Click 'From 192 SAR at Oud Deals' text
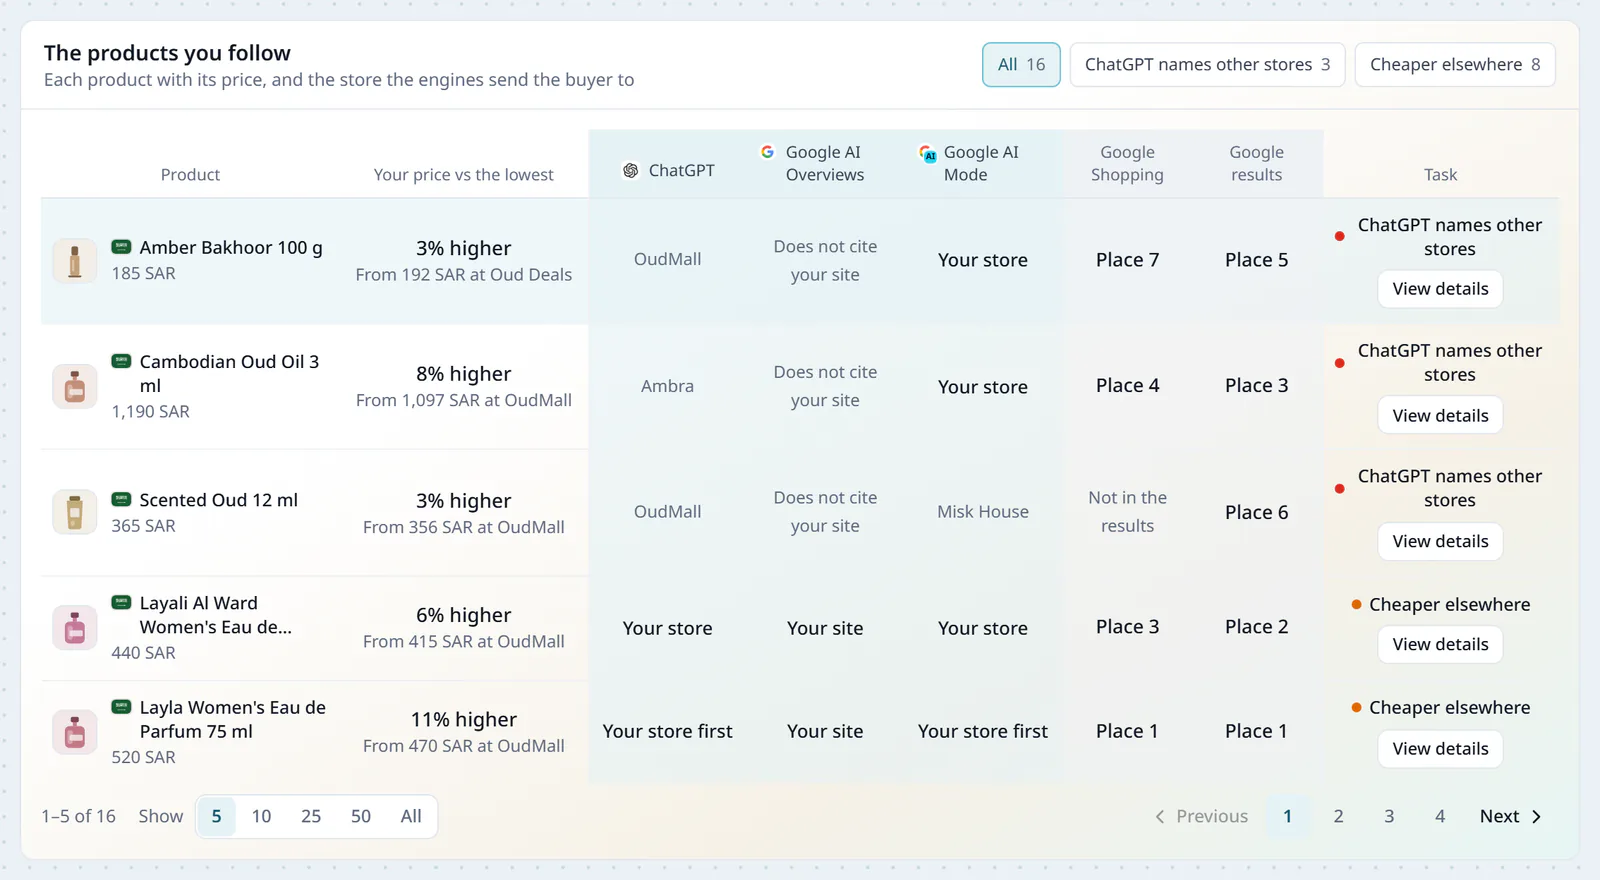This screenshot has height=880, width=1600. [x=464, y=275]
